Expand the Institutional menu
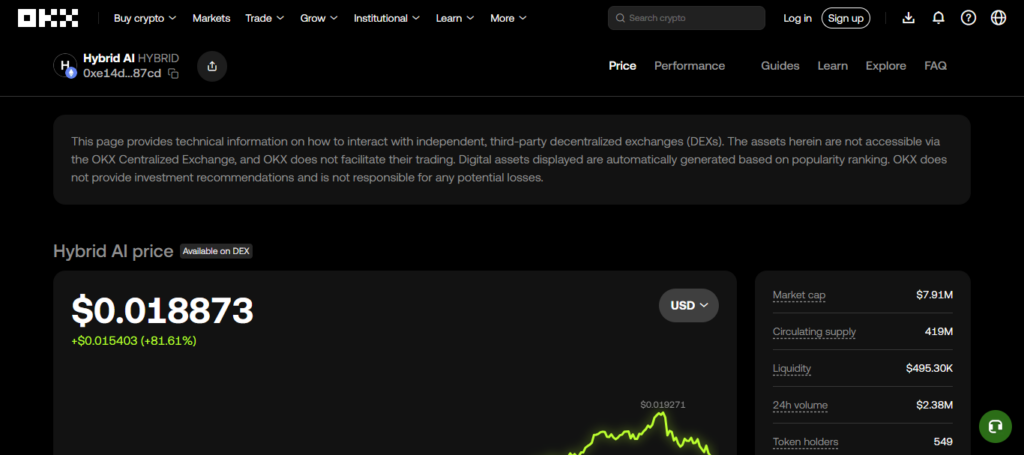1024x455 pixels. coord(387,18)
